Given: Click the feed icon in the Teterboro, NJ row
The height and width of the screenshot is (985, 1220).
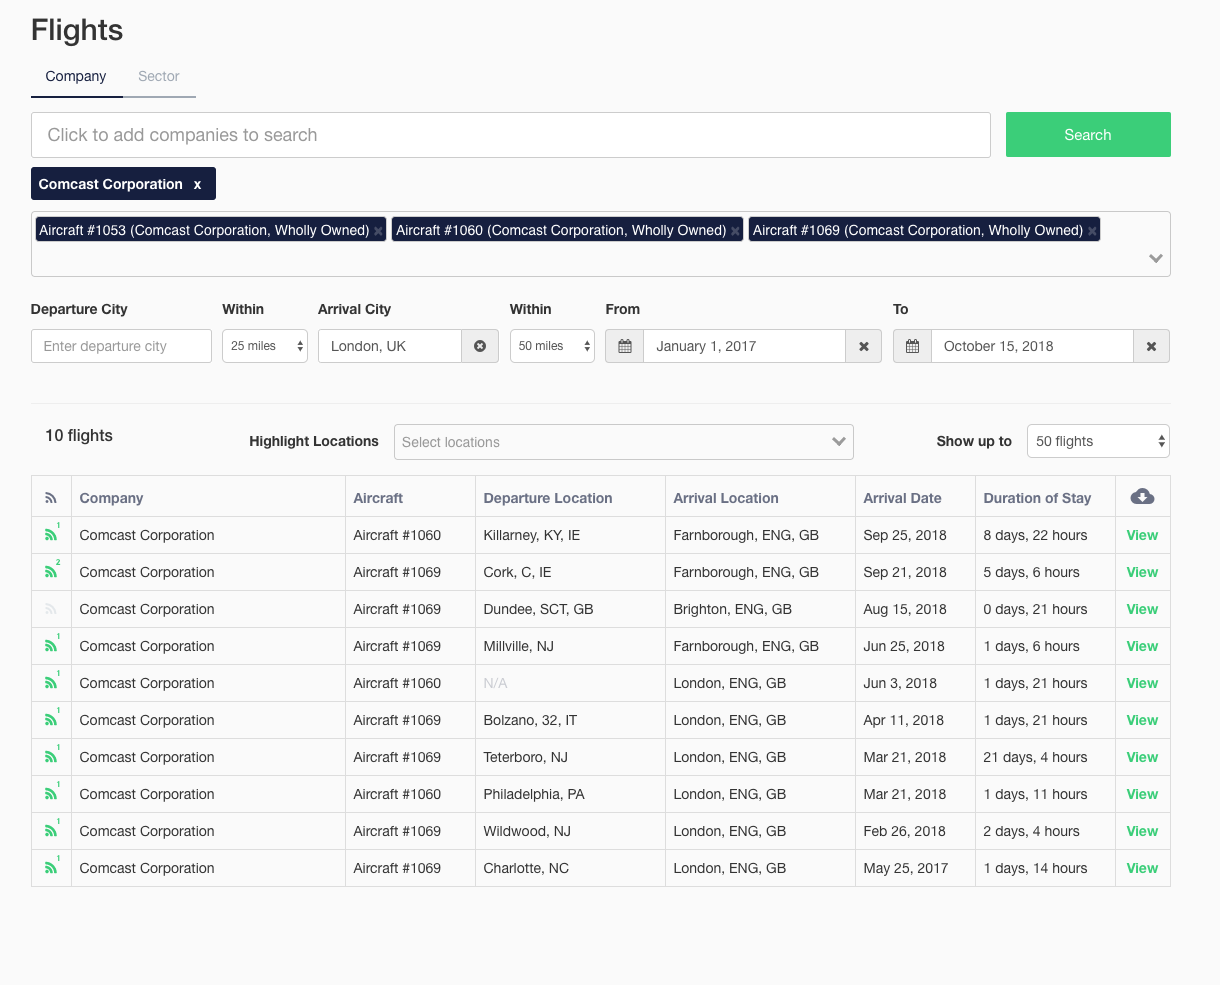Looking at the screenshot, I should [x=51, y=757].
